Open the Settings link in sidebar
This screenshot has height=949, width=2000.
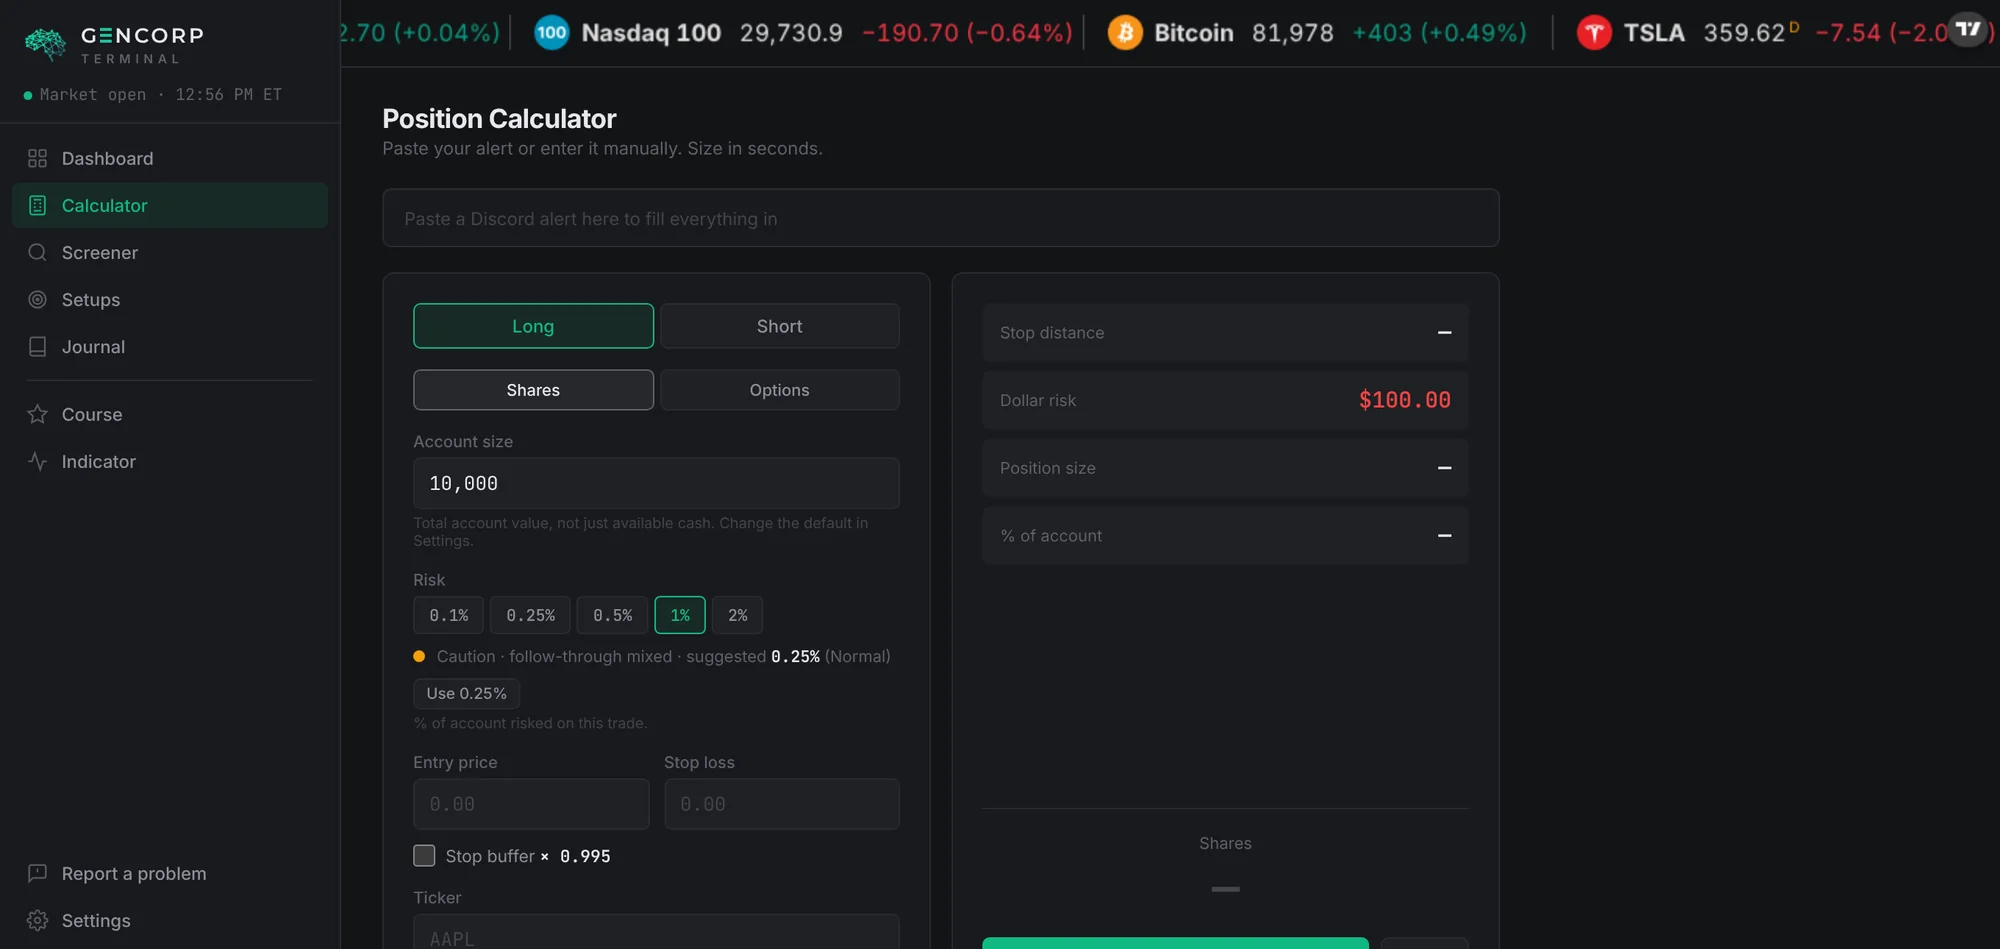click(170, 920)
